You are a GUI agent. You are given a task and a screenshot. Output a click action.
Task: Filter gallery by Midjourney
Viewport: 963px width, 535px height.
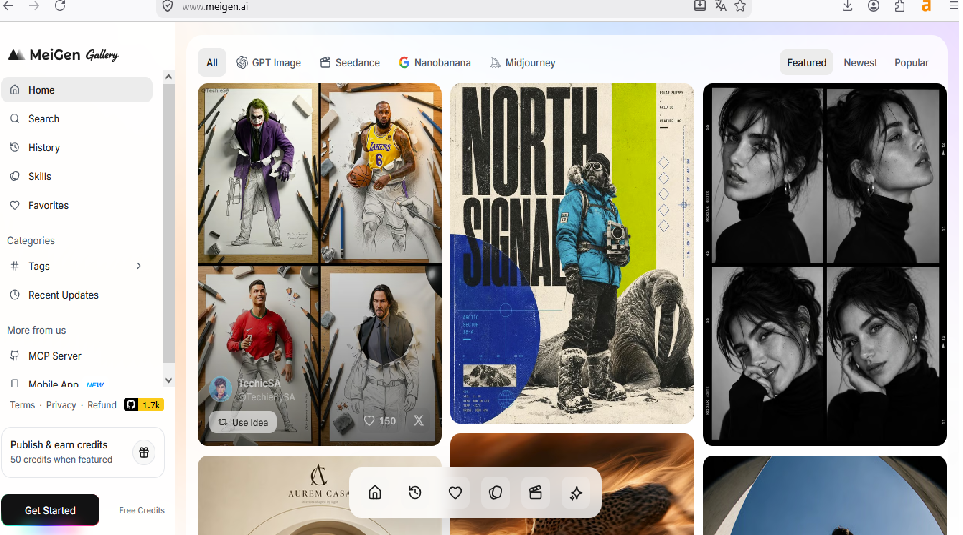coord(522,63)
